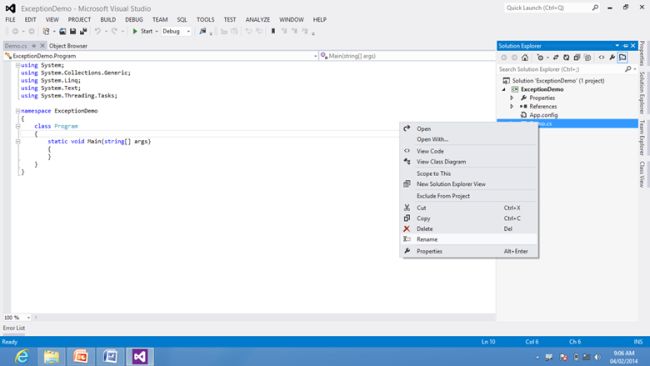
Task: Select Properties at bottom of context menu
Action: click(x=469, y=252)
